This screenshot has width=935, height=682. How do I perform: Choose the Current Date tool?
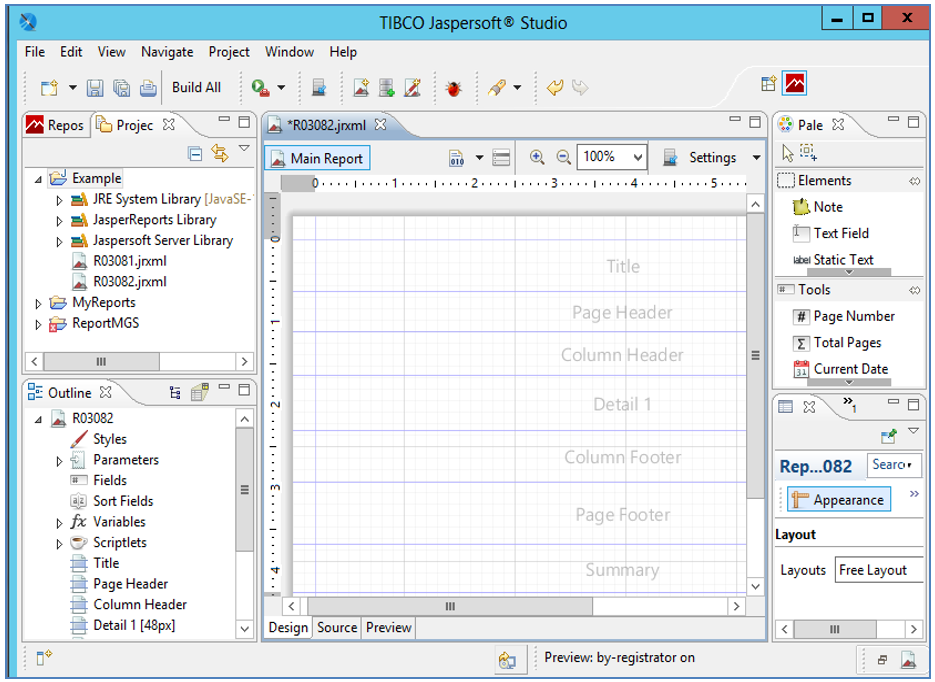pos(840,369)
